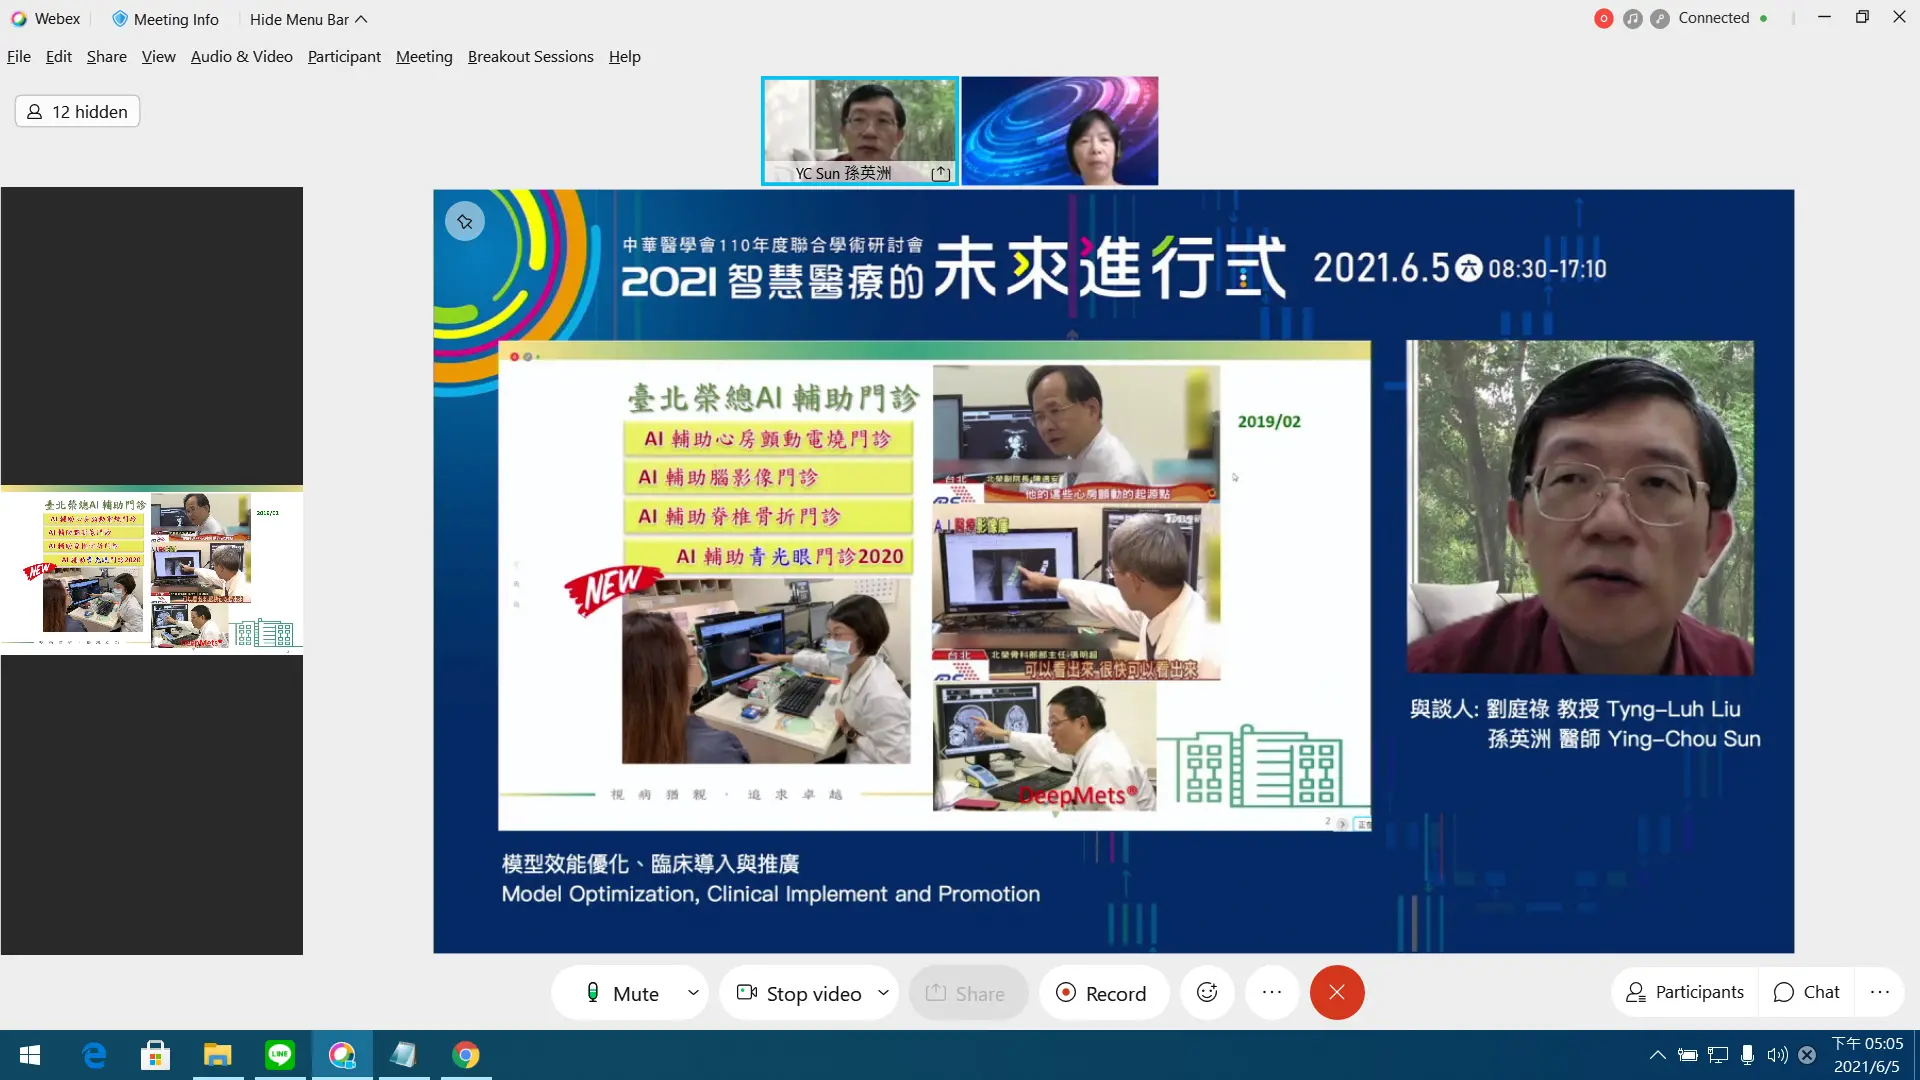
Task: Open the Participants panel
Action: pos(1685,992)
